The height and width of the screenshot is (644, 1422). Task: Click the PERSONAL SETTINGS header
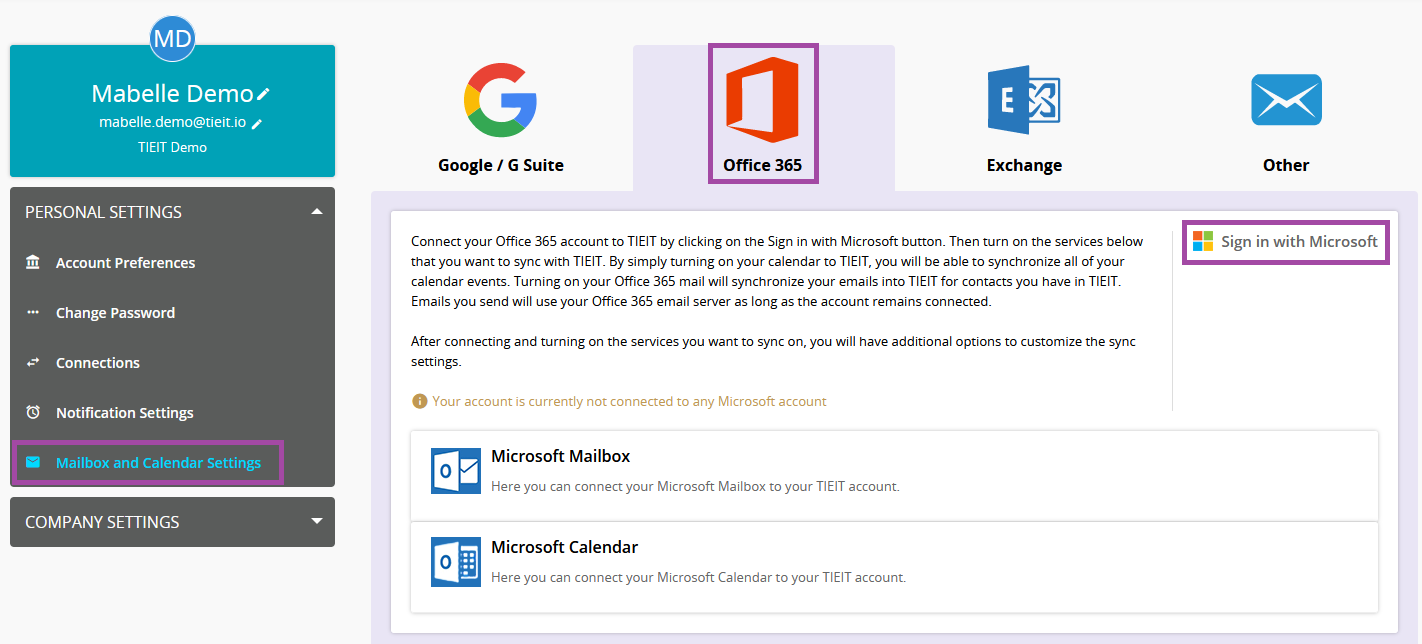(172, 212)
